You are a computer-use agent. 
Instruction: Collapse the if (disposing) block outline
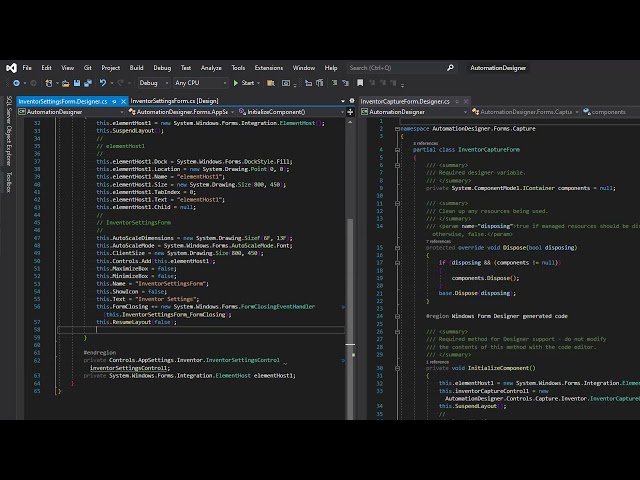[x=397, y=263]
